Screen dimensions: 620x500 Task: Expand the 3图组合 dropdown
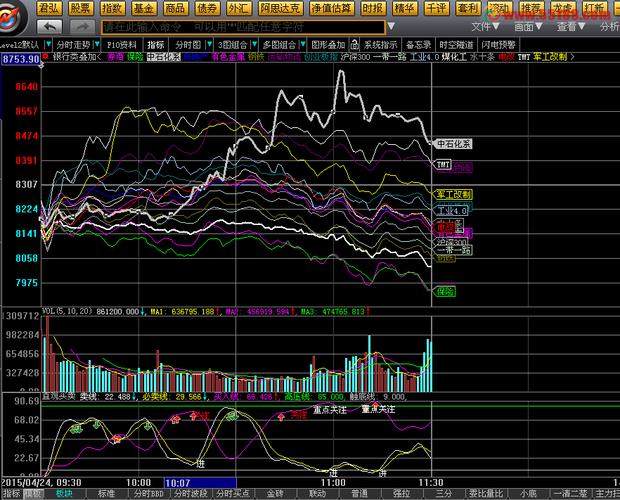[x=235, y=45]
